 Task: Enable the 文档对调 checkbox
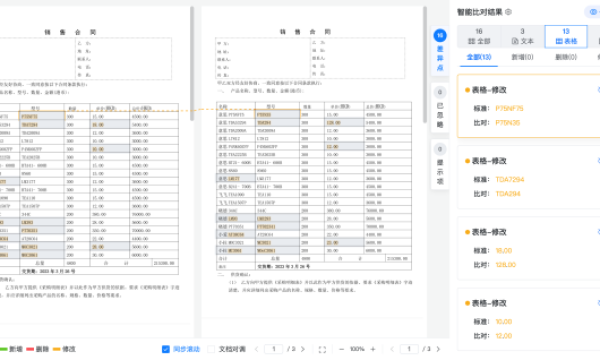(211, 349)
